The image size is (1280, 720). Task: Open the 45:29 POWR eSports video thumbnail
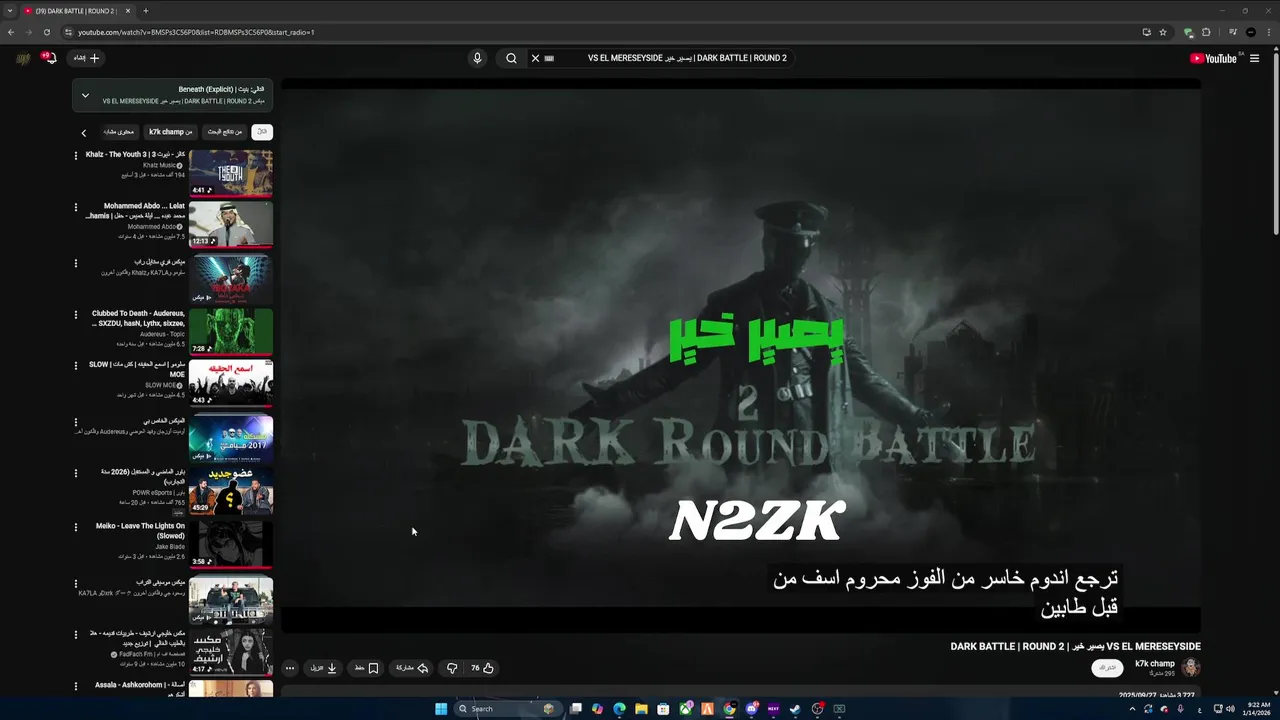click(231, 490)
